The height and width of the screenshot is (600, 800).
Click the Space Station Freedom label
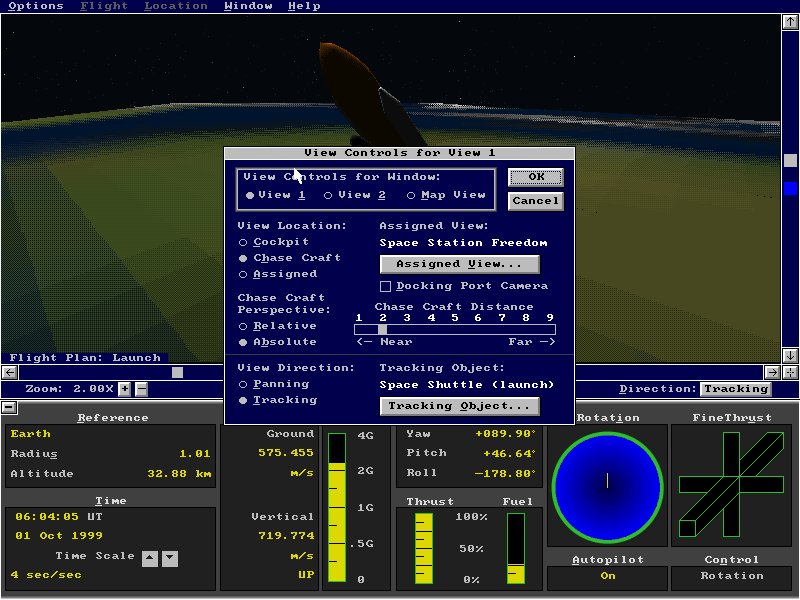(x=463, y=243)
